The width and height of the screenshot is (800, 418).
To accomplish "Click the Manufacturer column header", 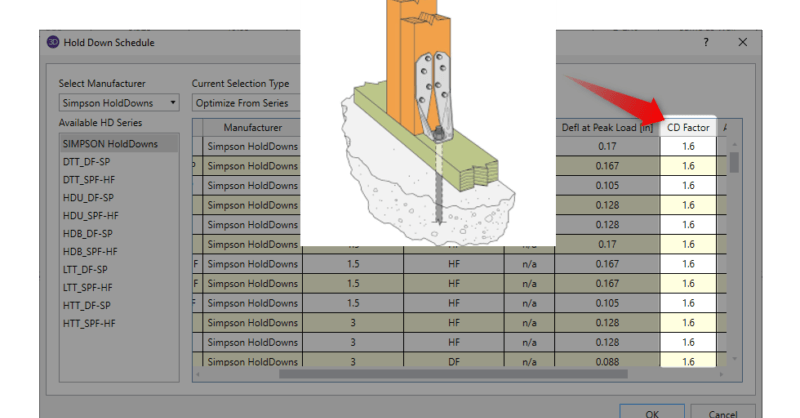I will (253, 128).
